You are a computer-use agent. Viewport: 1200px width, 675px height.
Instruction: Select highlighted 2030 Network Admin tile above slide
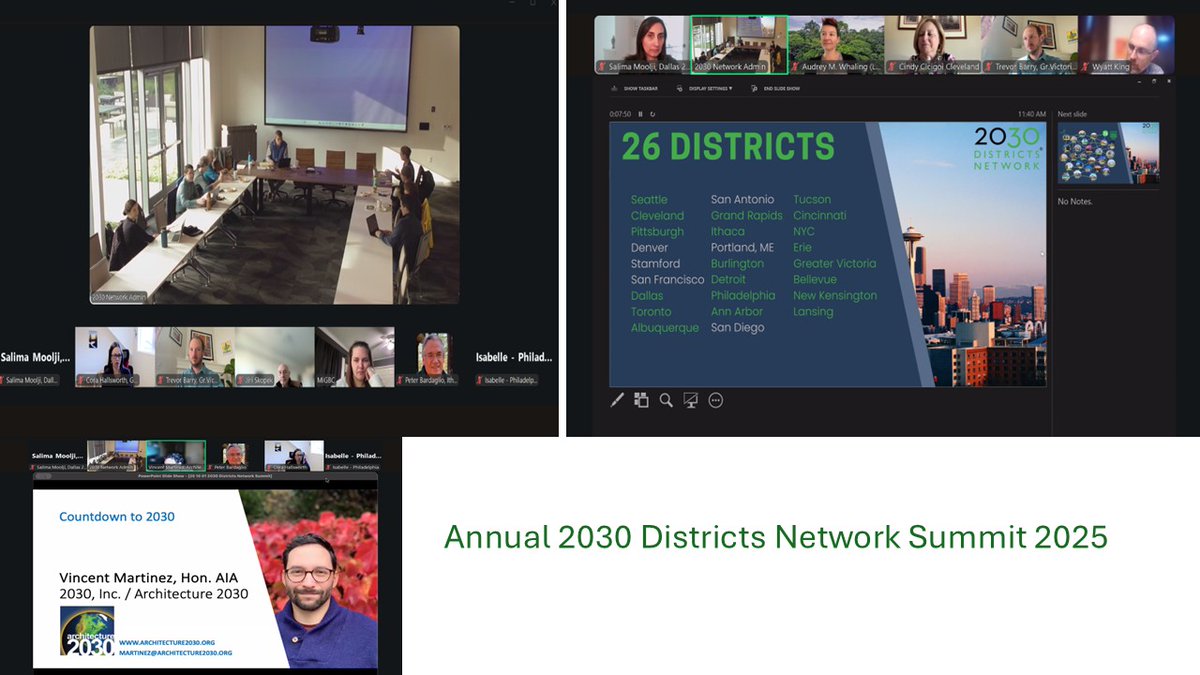739,45
